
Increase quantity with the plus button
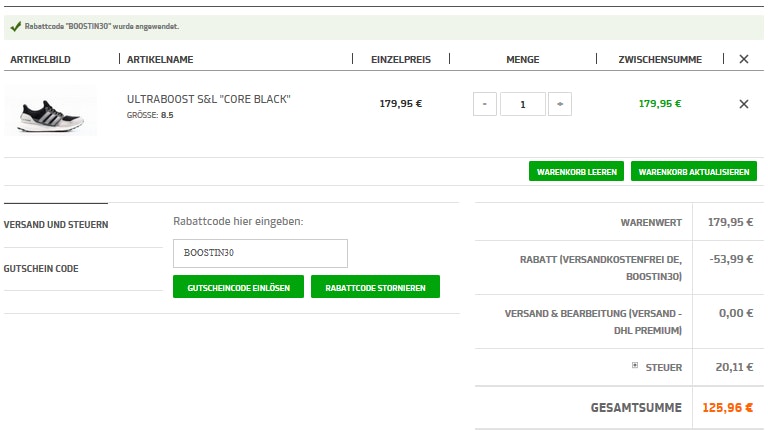pyautogui.click(x=560, y=104)
